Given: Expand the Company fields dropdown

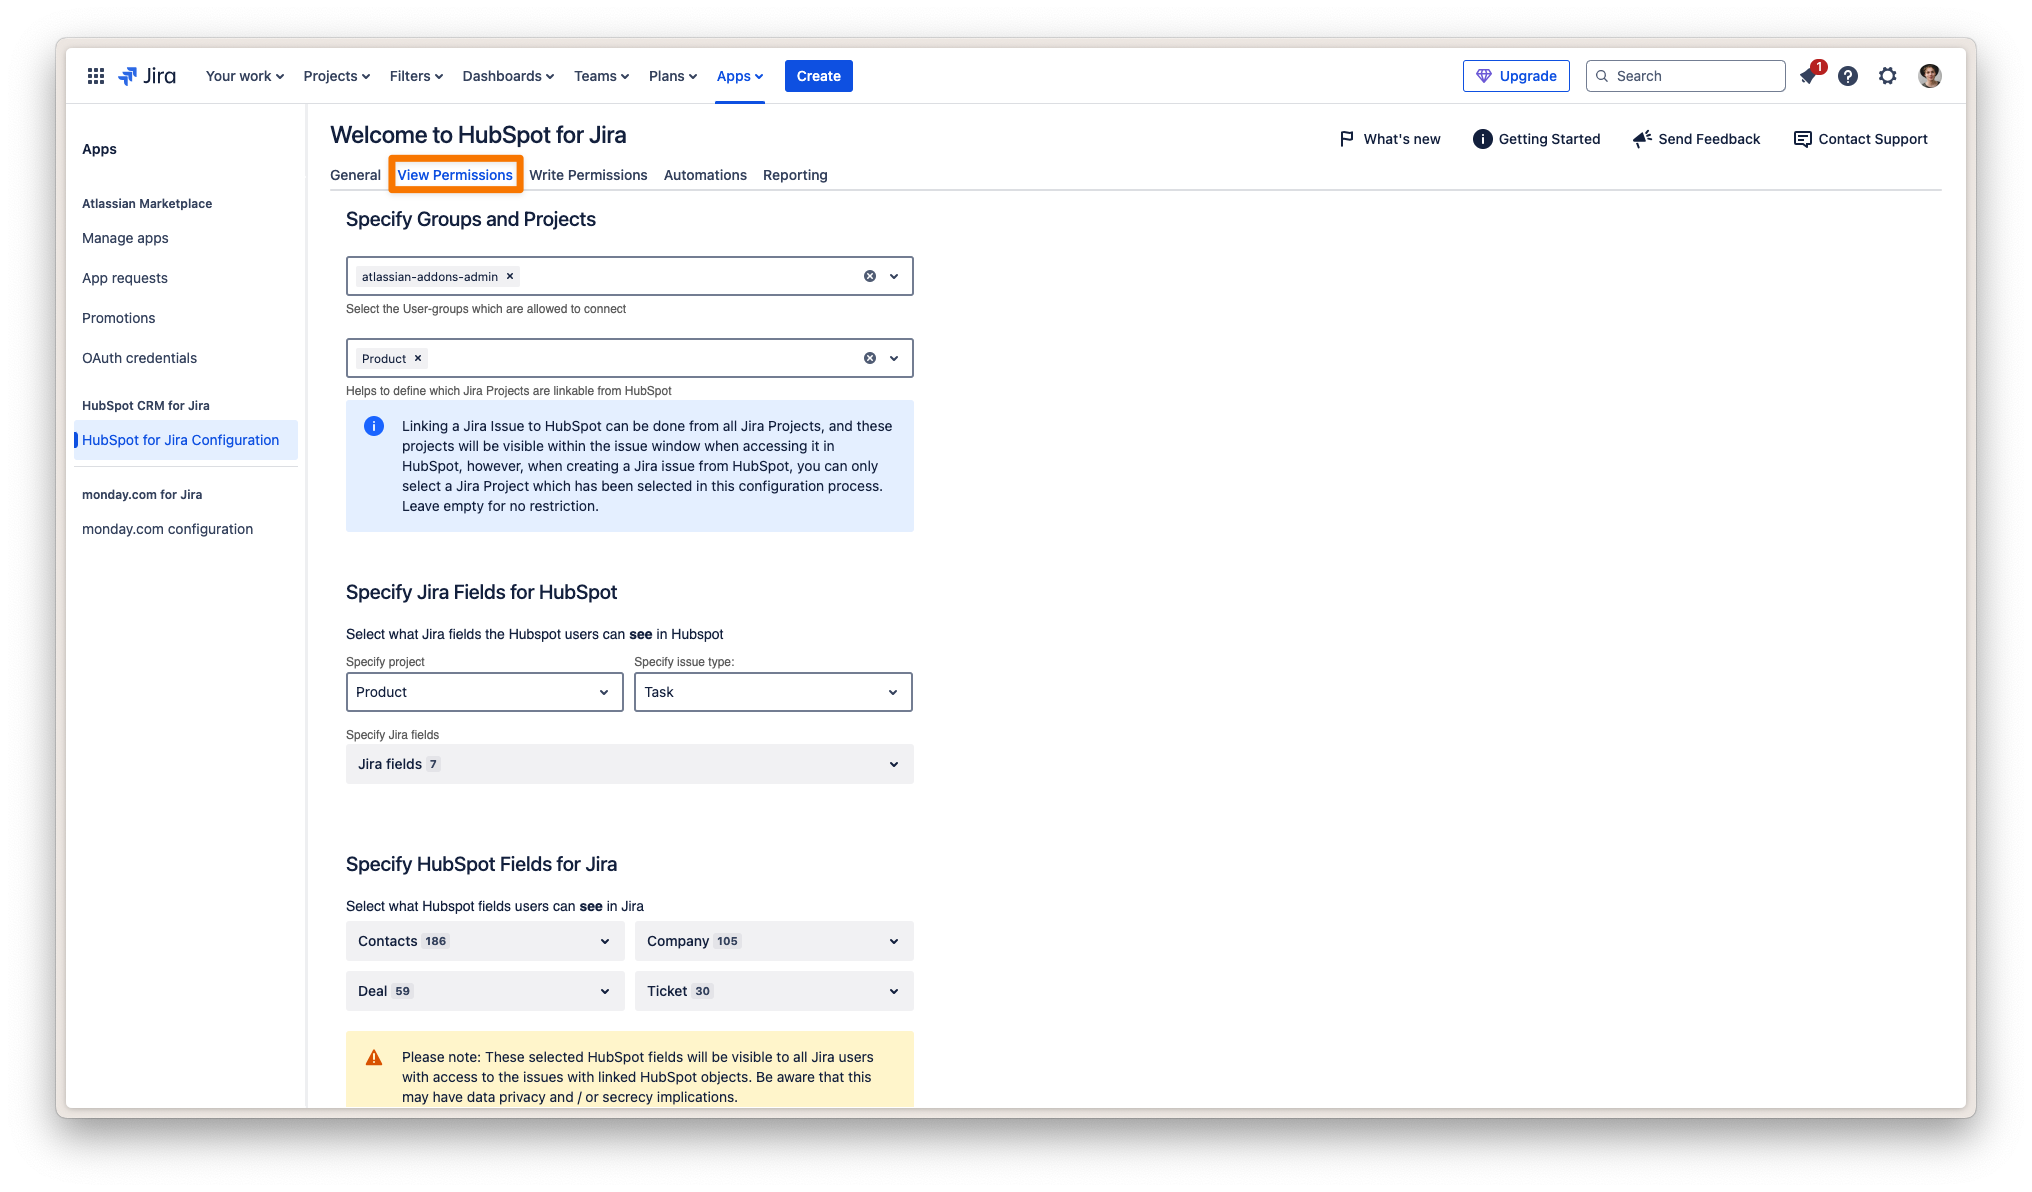Looking at the screenshot, I should tap(774, 941).
